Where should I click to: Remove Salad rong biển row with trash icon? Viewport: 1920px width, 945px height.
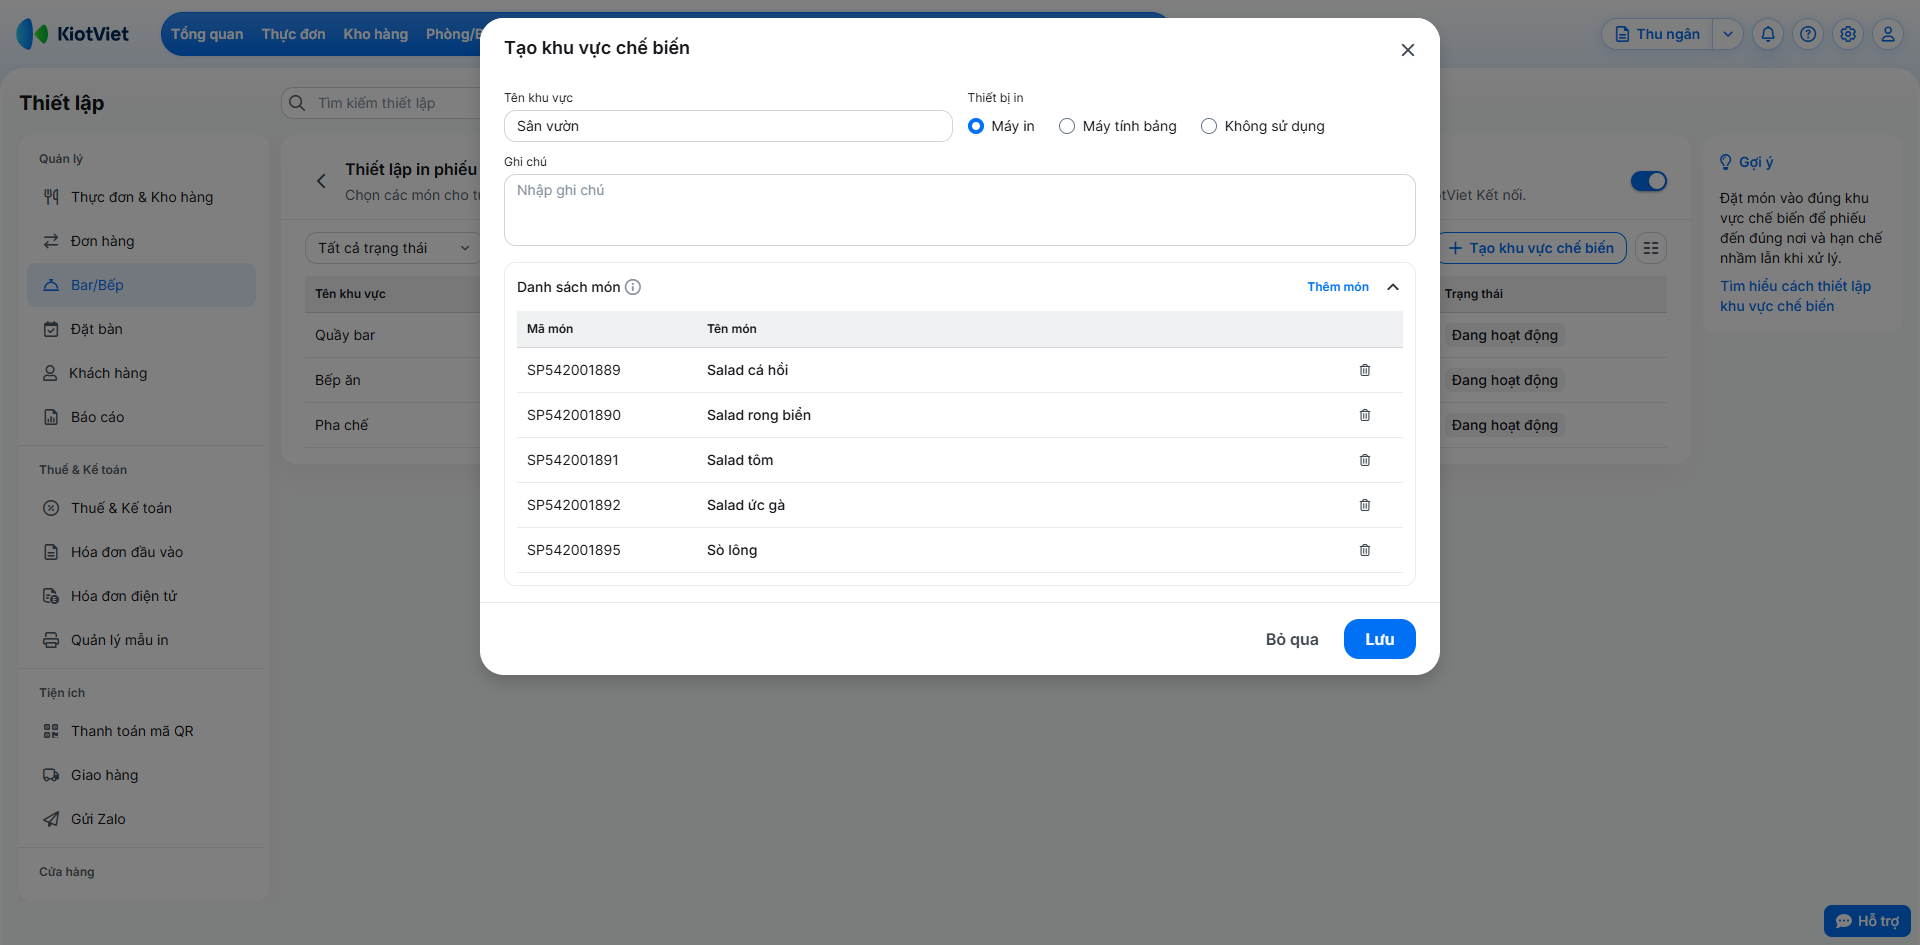click(1365, 415)
